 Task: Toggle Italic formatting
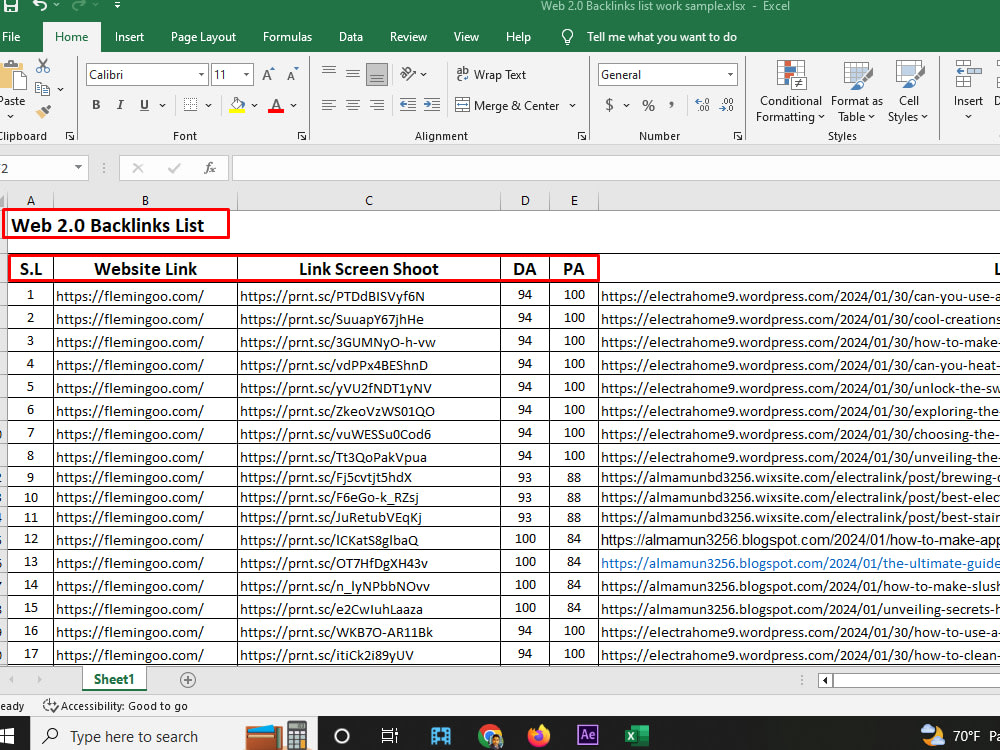[x=120, y=105]
